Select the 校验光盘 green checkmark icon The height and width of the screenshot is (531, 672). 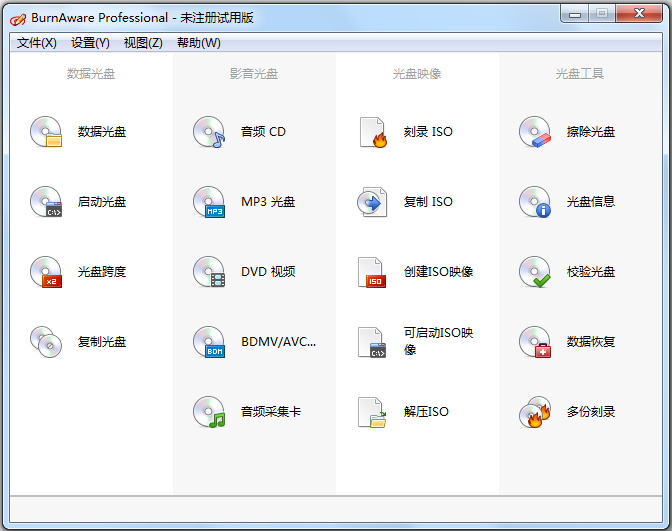pyautogui.click(x=535, y=272)
